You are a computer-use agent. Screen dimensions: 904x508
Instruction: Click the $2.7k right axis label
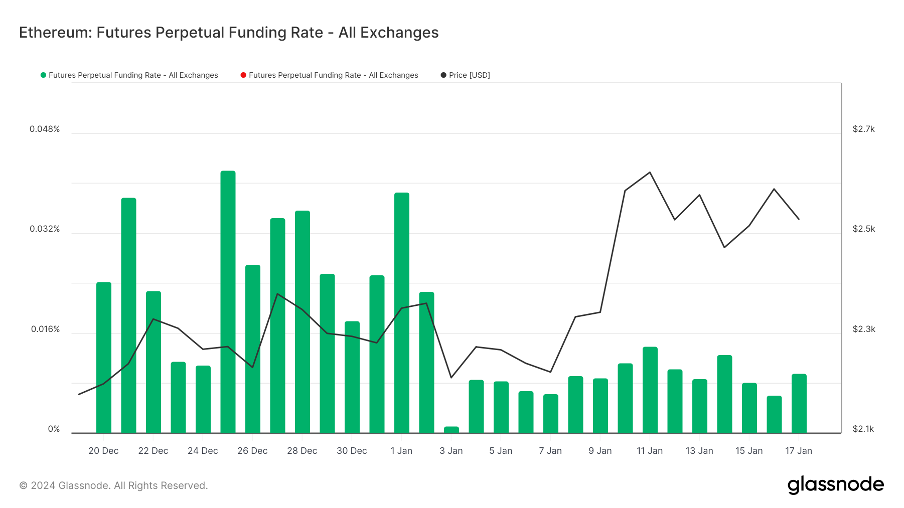[864, 129]
